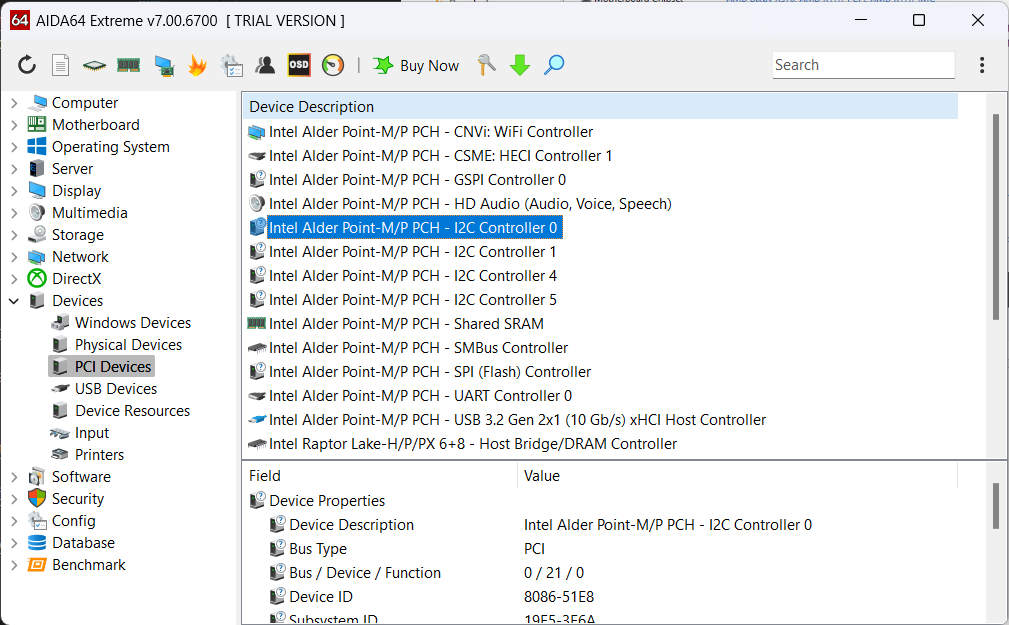
Task: Expand the Operating System tree node
Action: tap(14, 147)
